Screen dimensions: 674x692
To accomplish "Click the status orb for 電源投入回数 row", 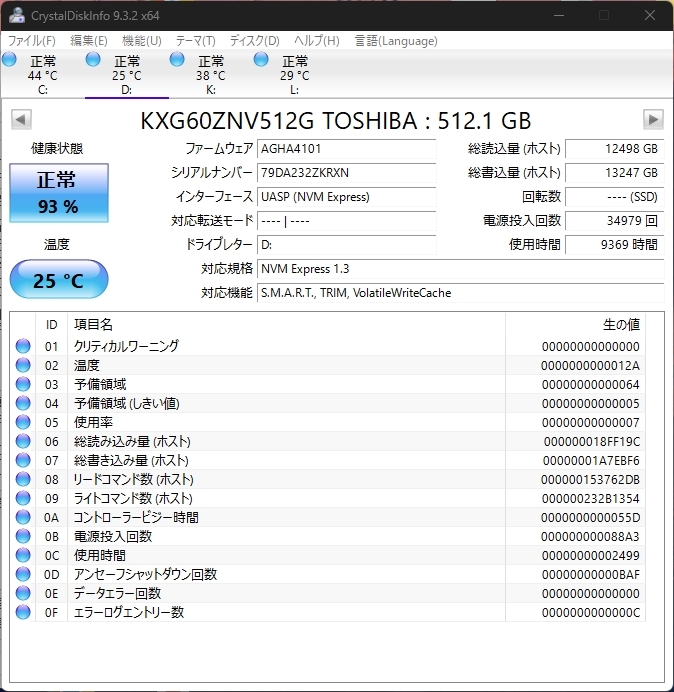I will (23, 536).
